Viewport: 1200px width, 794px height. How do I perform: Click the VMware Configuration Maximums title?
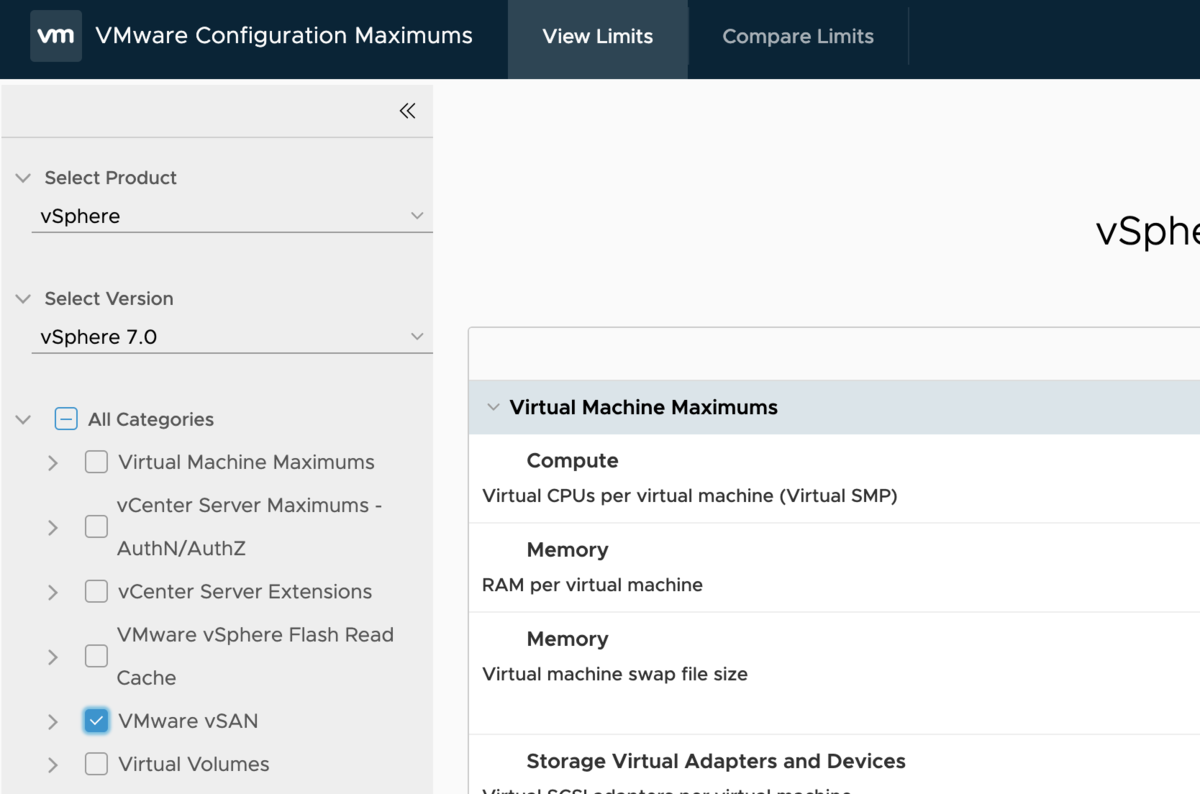[284, 36]
